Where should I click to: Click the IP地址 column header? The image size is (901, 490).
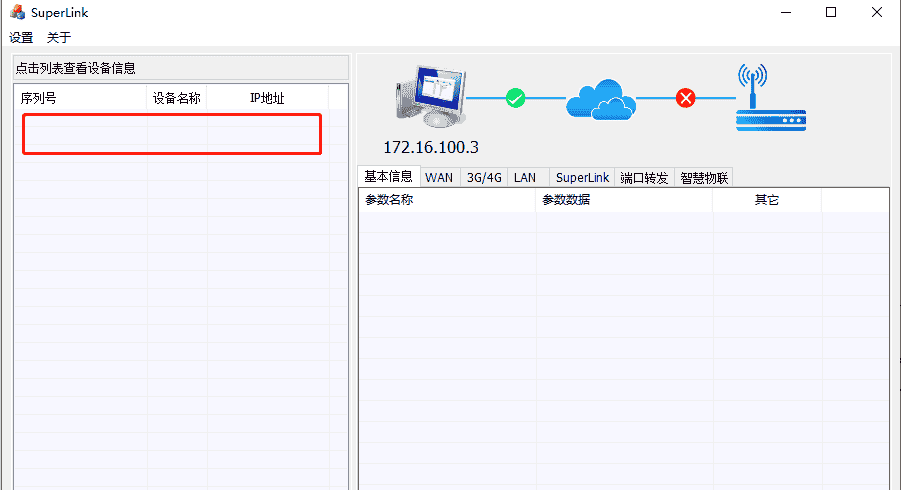click(x=267, y=98)
